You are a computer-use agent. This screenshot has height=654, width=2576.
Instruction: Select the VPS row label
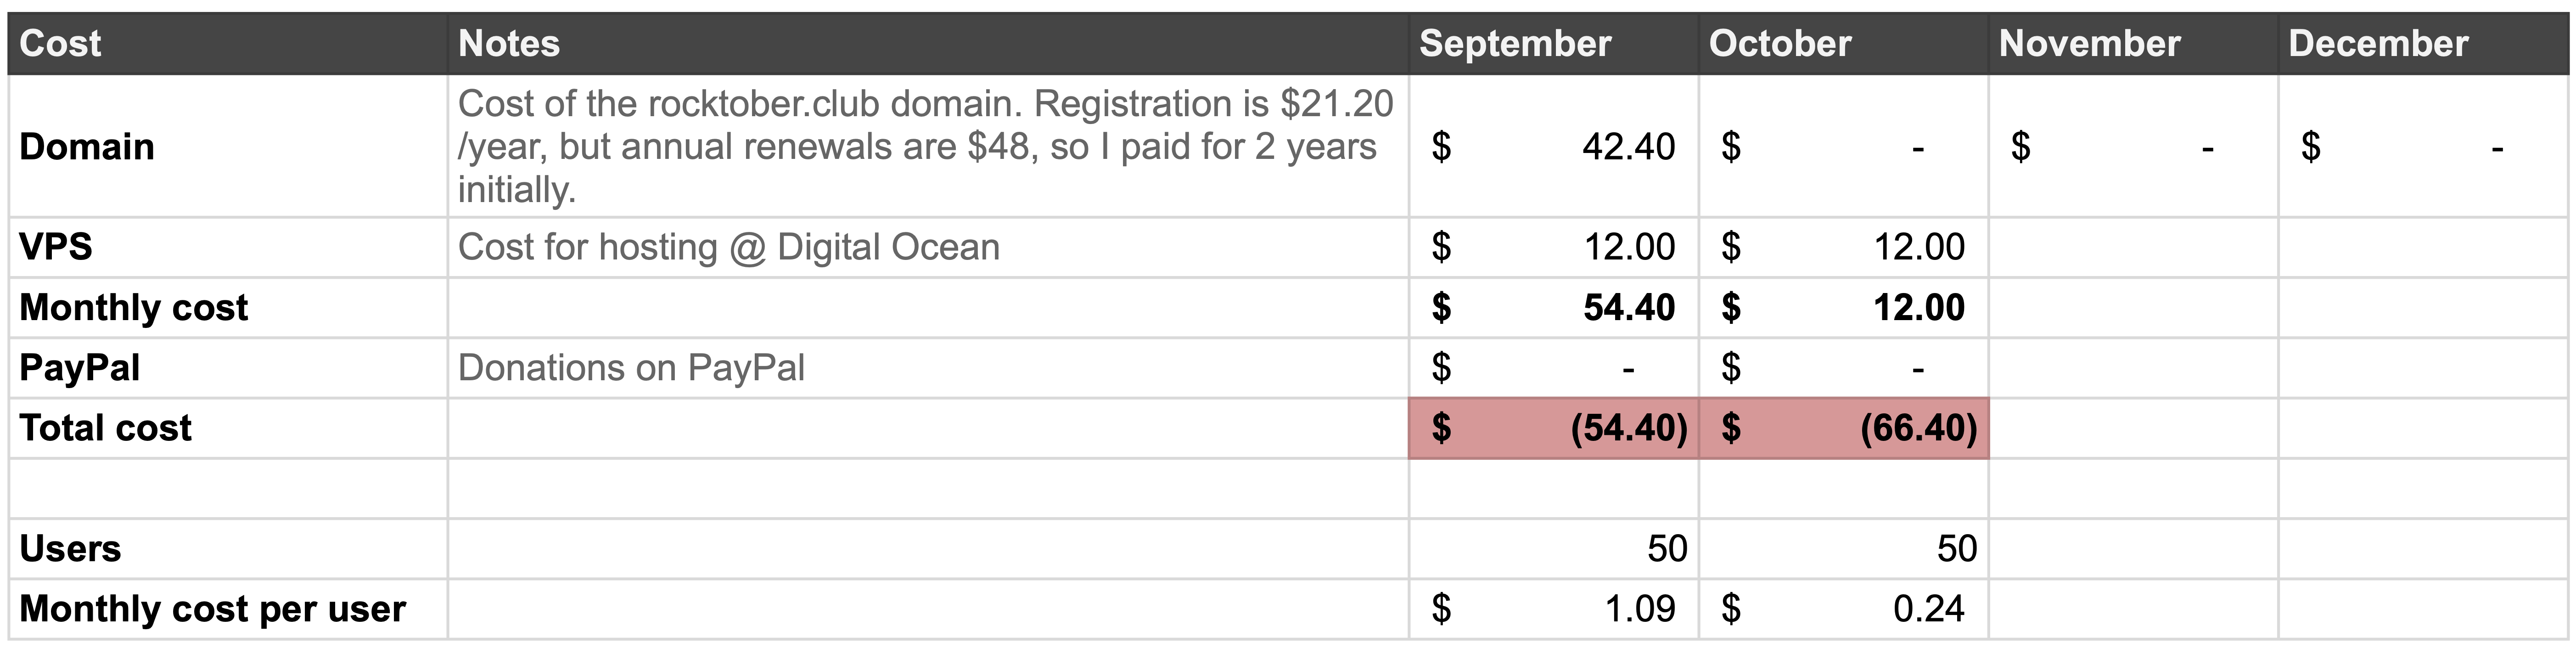(228, 248)
